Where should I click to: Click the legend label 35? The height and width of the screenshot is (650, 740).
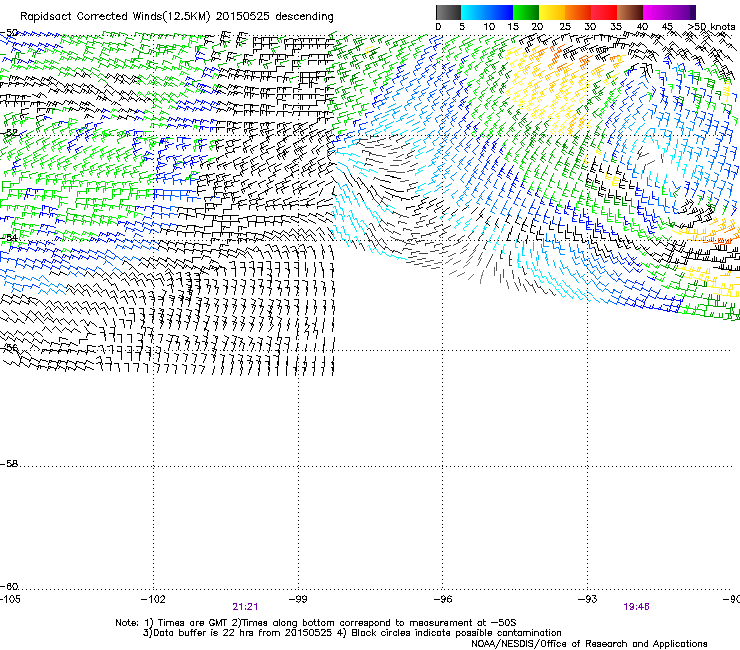click(616, 27)
